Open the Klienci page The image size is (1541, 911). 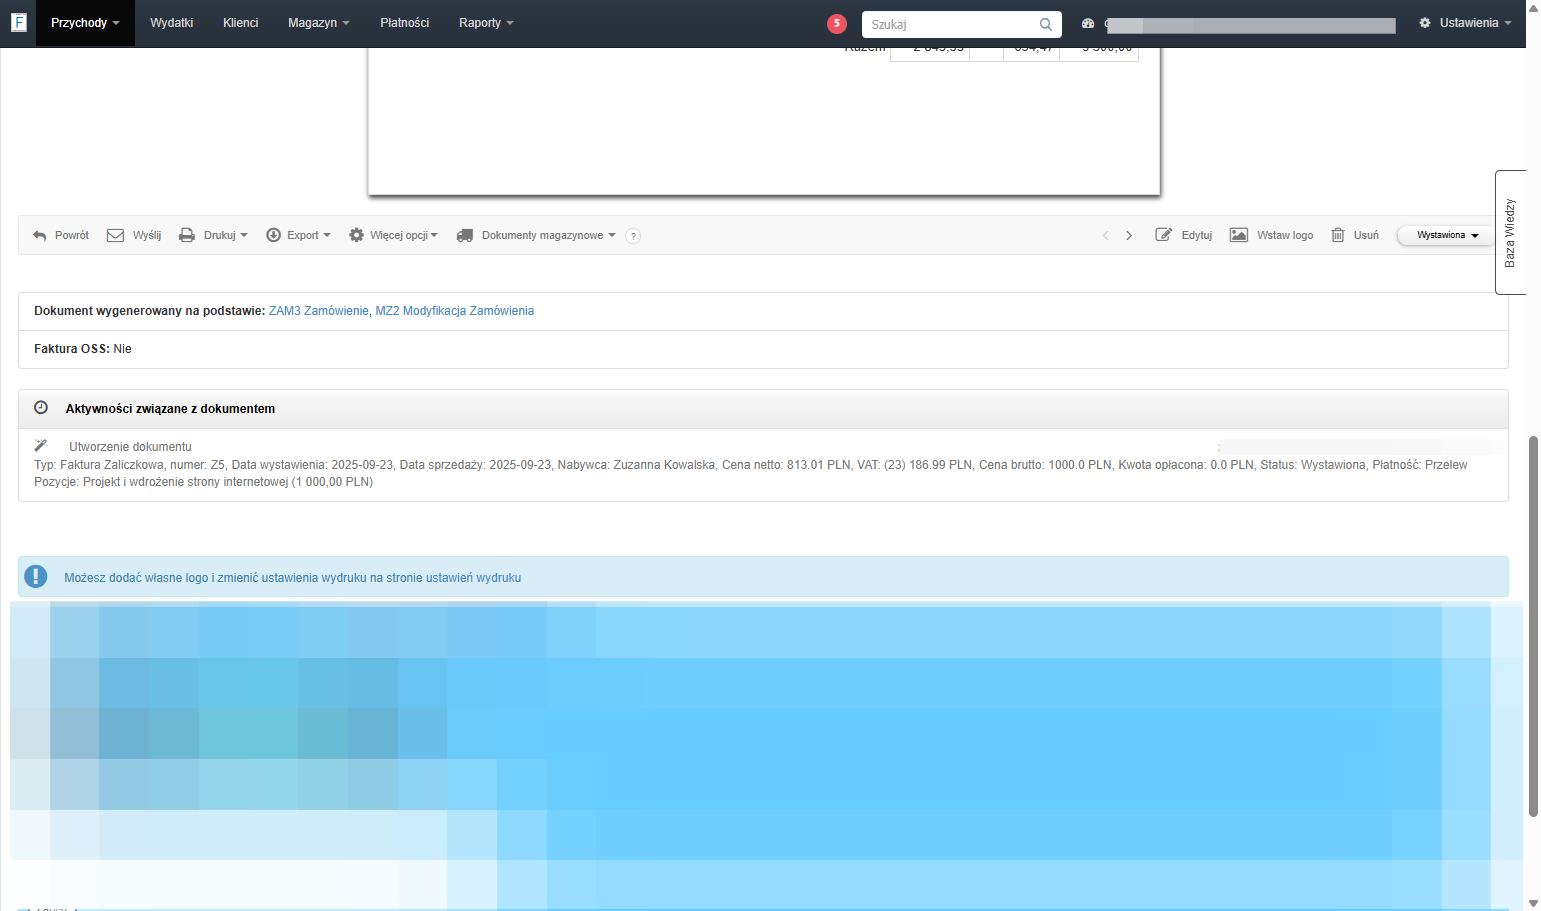pyautogui.click(x=240, y=23)
